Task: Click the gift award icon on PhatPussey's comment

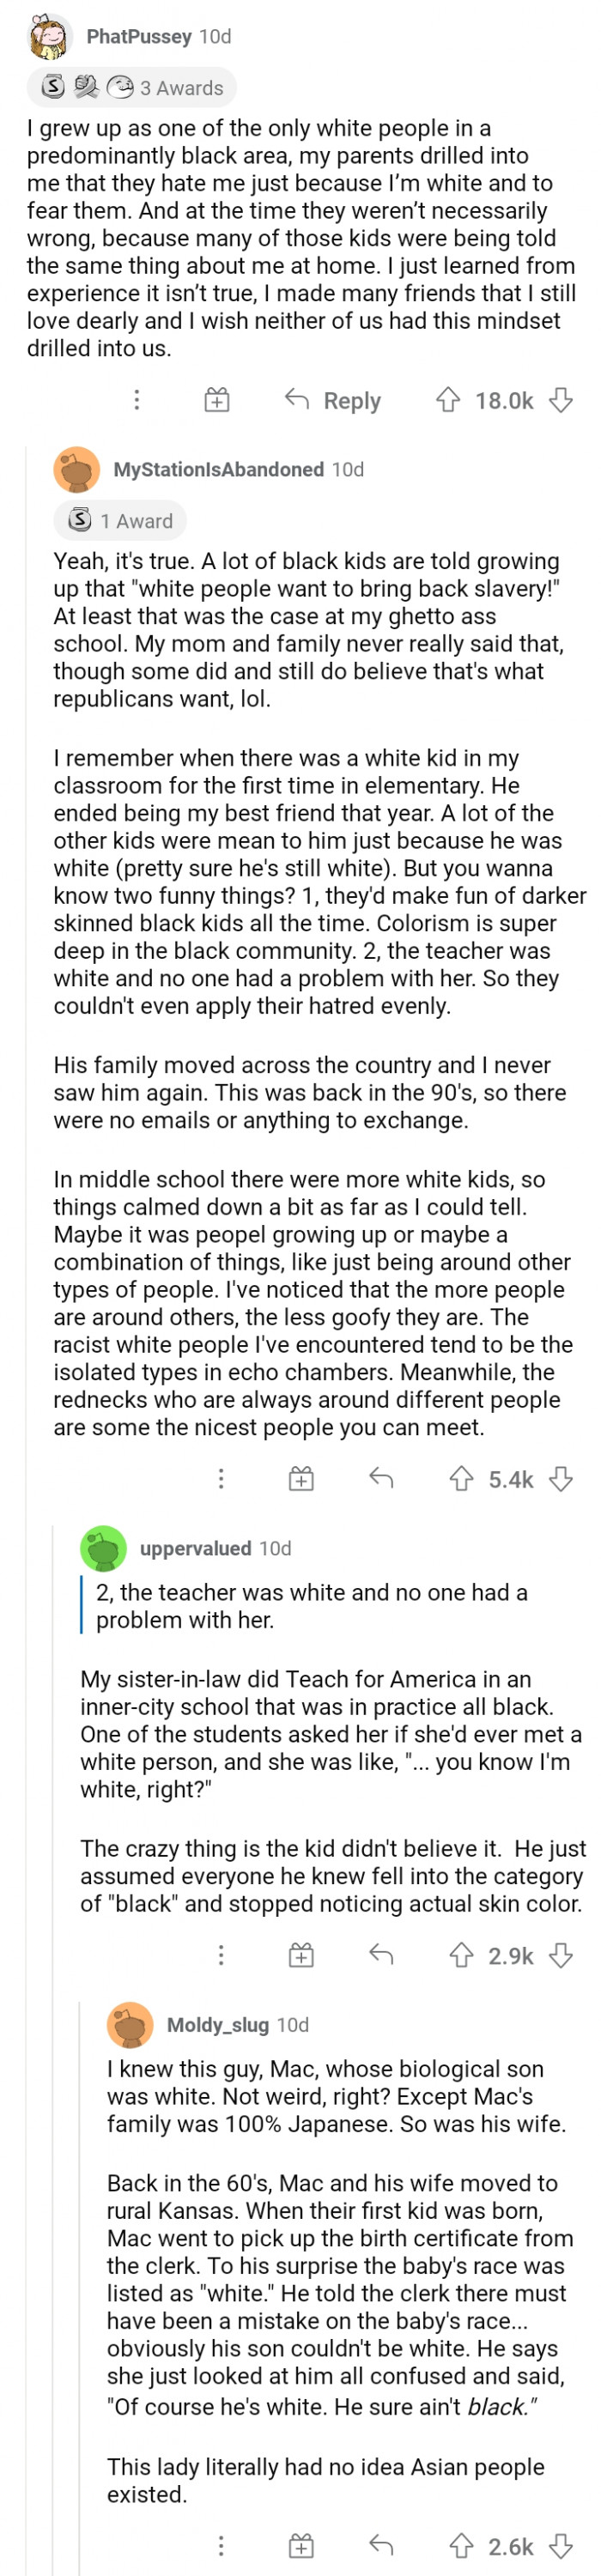Action: pos(217,400)
